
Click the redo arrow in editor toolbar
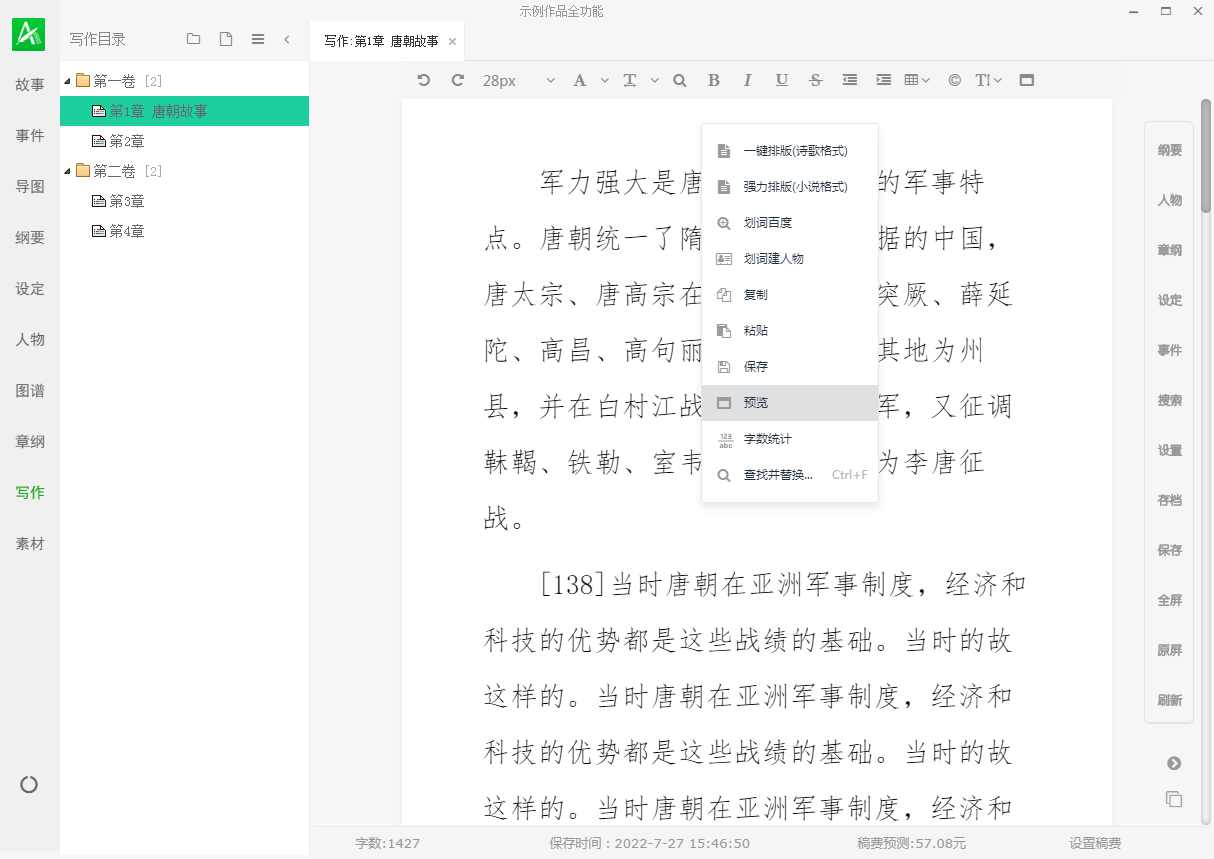(x=458, y=80)
